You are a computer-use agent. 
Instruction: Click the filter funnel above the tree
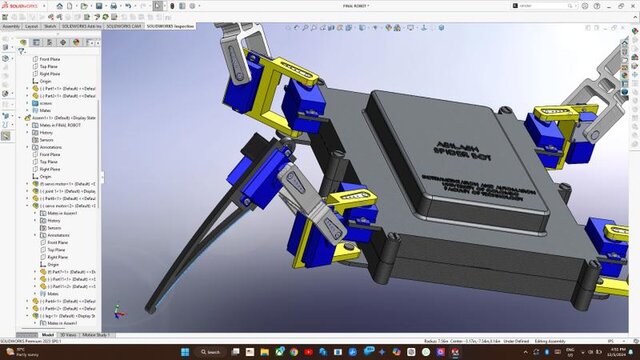(x=21, y=51)
